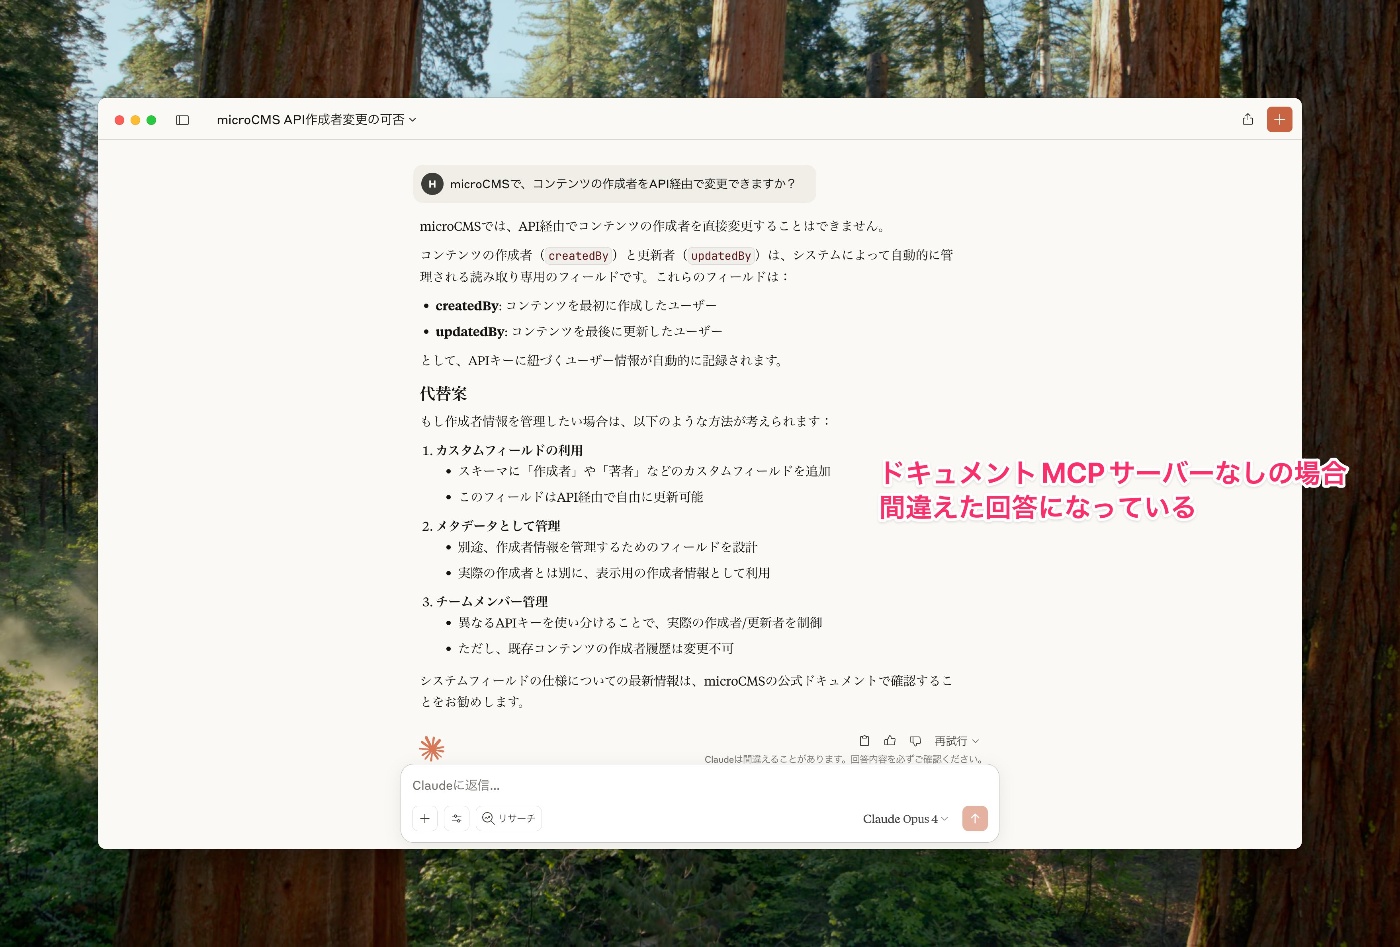Click the Claude starburst logo below response
This screenshot has width=1400, height=947.
coord(432,748)
